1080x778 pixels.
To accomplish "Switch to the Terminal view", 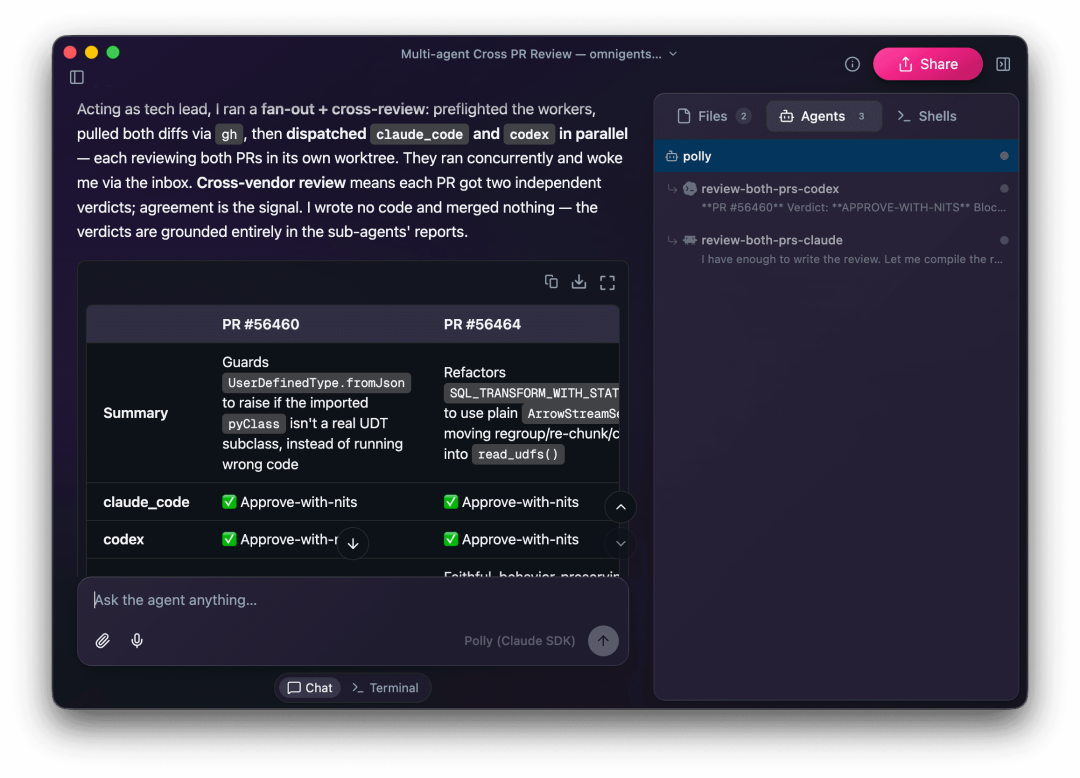I will coord(385,688).
